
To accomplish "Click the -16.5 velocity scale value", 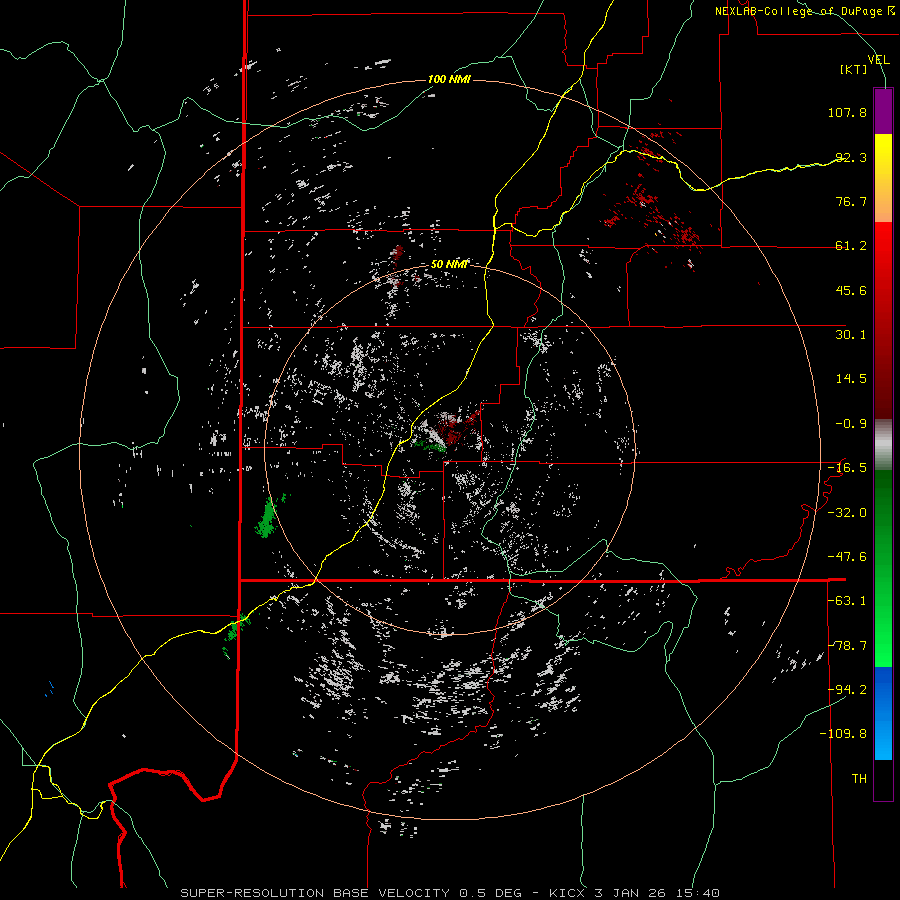I will coord(847,468).
